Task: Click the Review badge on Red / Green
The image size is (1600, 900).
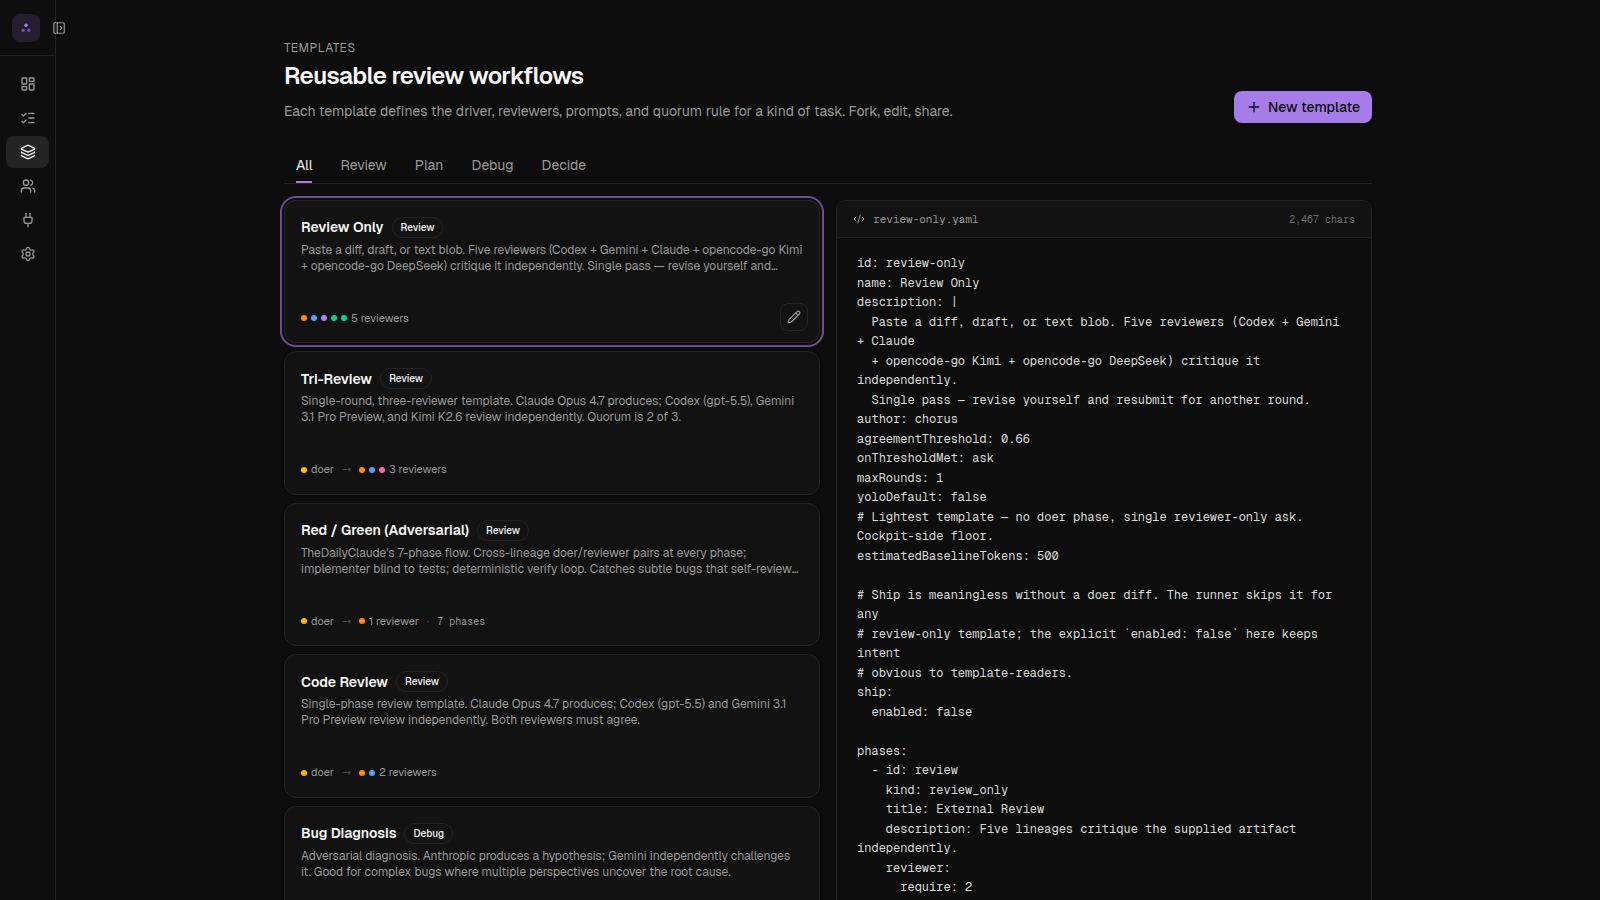Action: click(503, 530)
